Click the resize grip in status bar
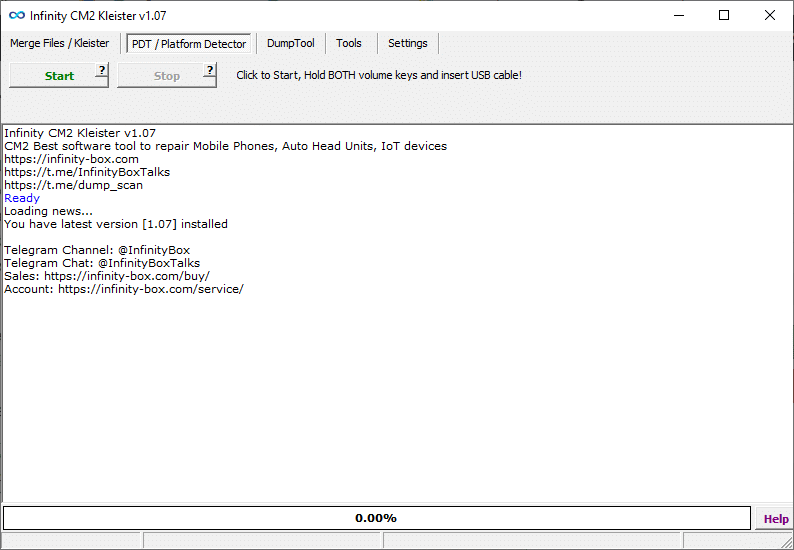 click(787, 543)
